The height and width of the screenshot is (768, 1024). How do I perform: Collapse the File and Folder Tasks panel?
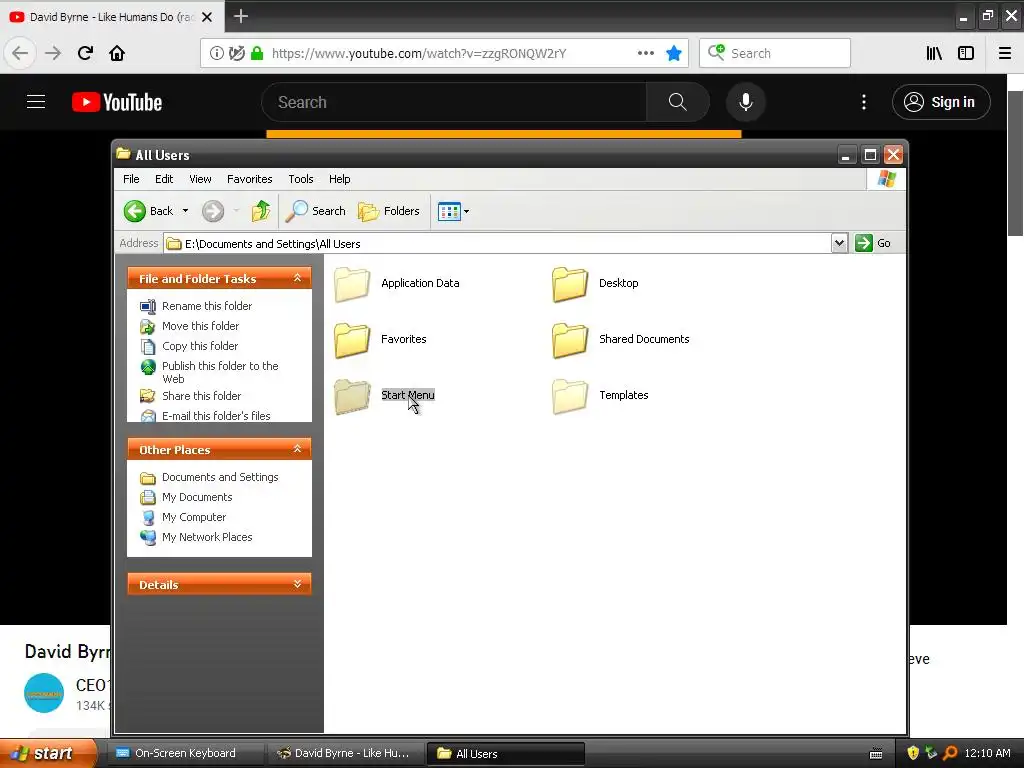point(297,278)
